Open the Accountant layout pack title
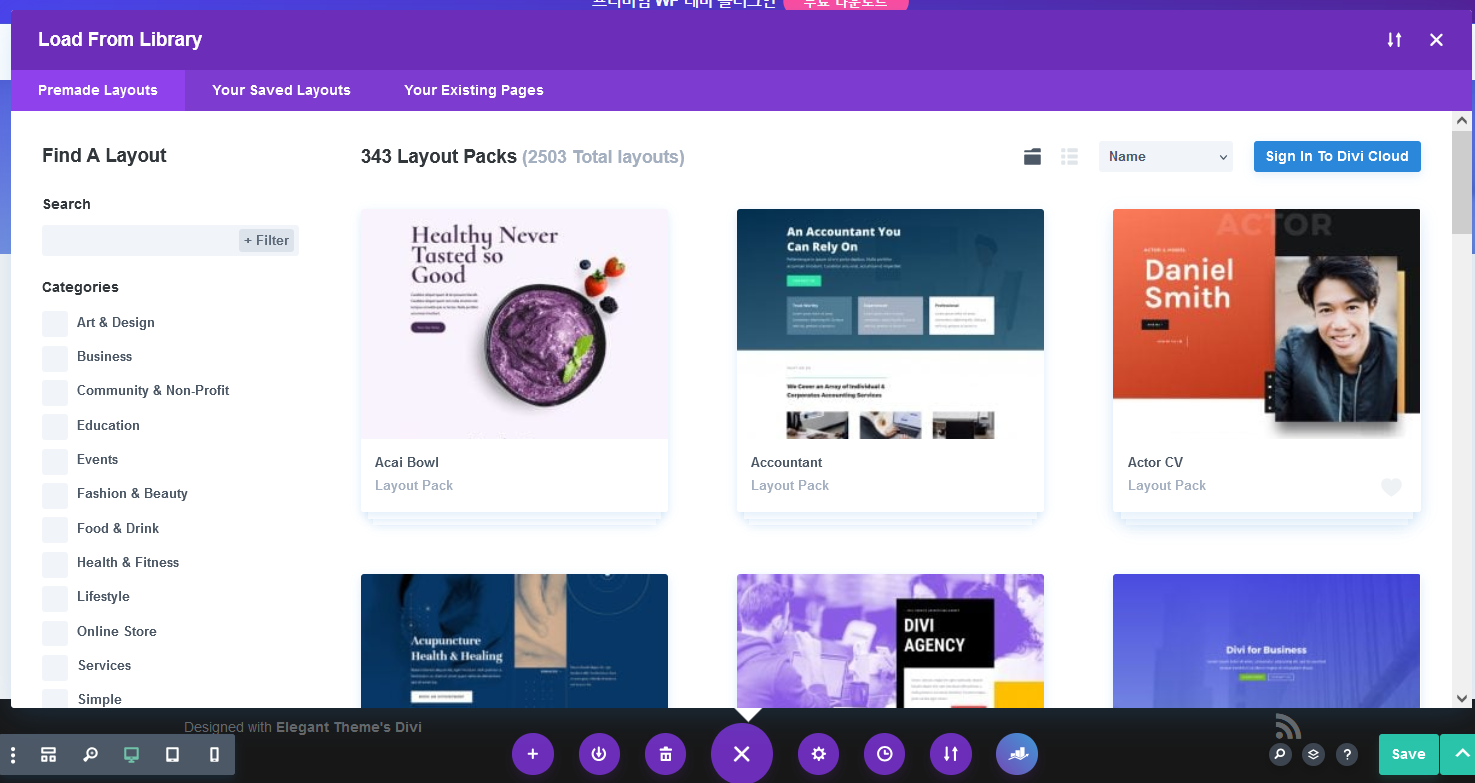Image resolution: width=1475 pixels, height=783 pixels. (787, 462)
